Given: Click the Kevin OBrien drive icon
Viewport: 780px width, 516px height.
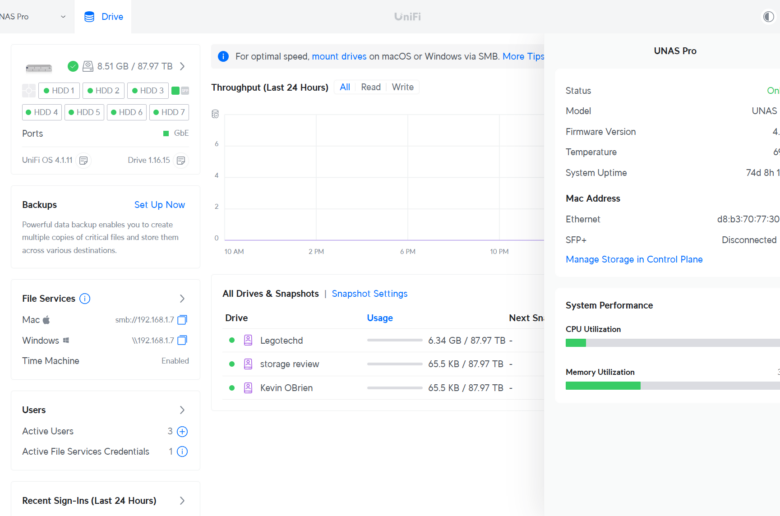Looking at the screenshot, I should pyautogui.click(x=248, y=388).
